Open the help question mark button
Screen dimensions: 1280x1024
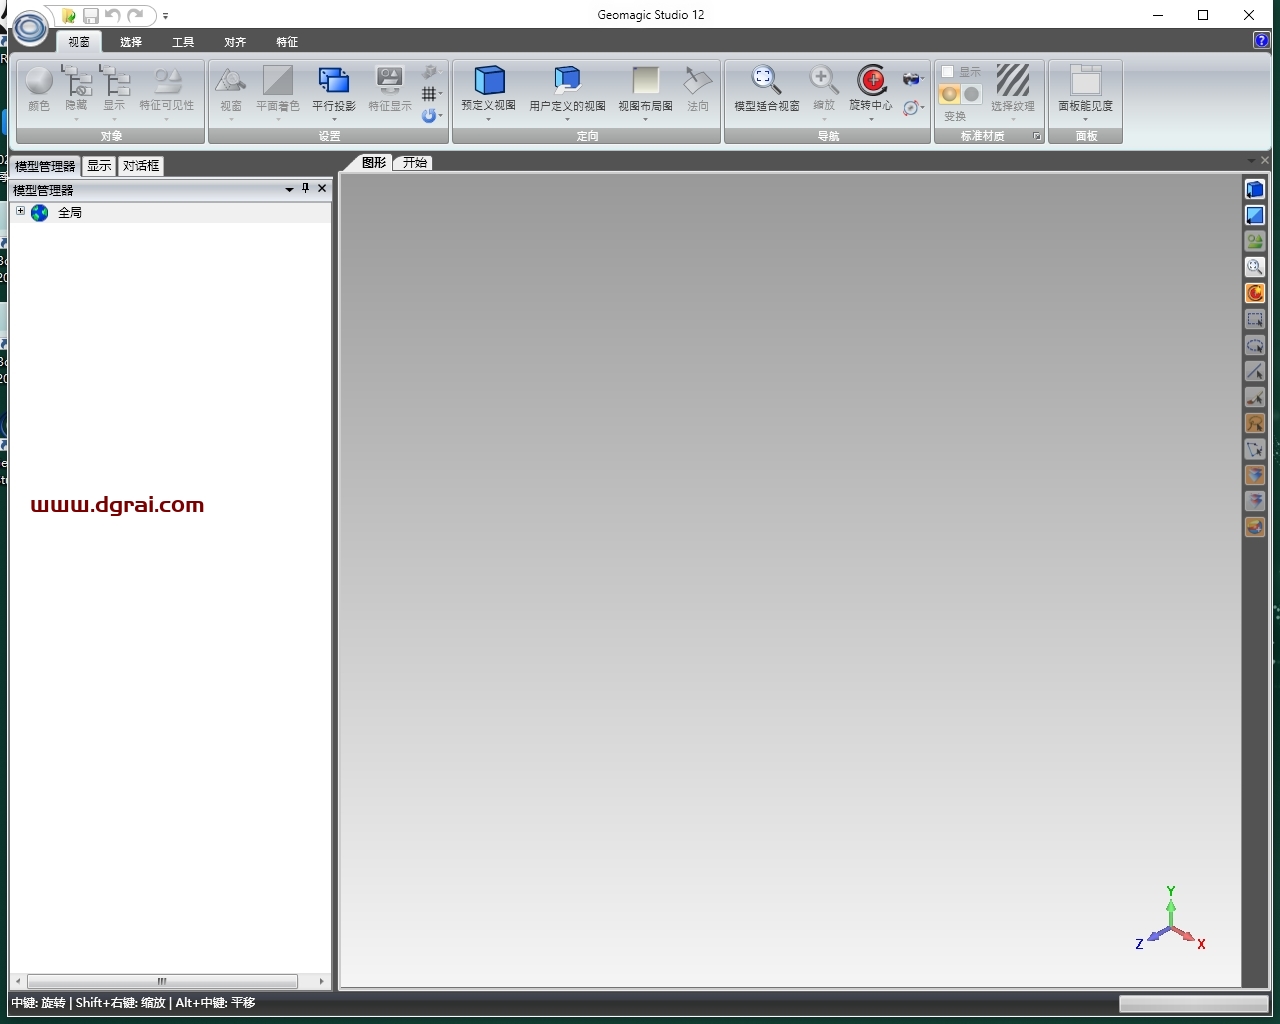1262,40
